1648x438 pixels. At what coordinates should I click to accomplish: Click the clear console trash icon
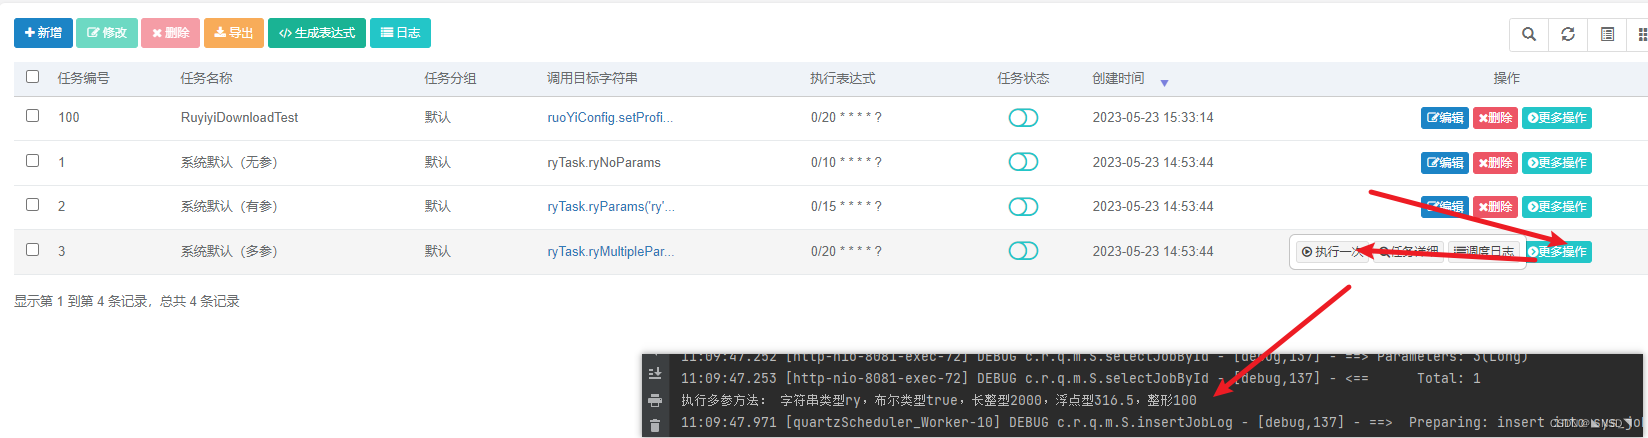tap(655, 426)
